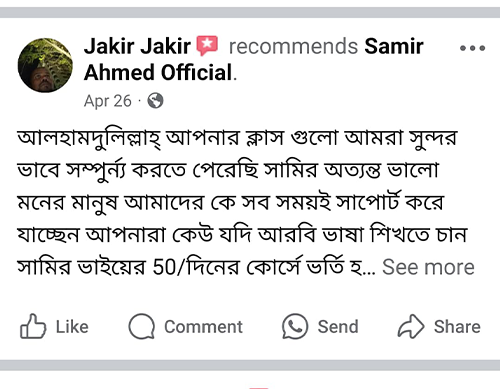Click the Like button label

click(x=72, y=327)
